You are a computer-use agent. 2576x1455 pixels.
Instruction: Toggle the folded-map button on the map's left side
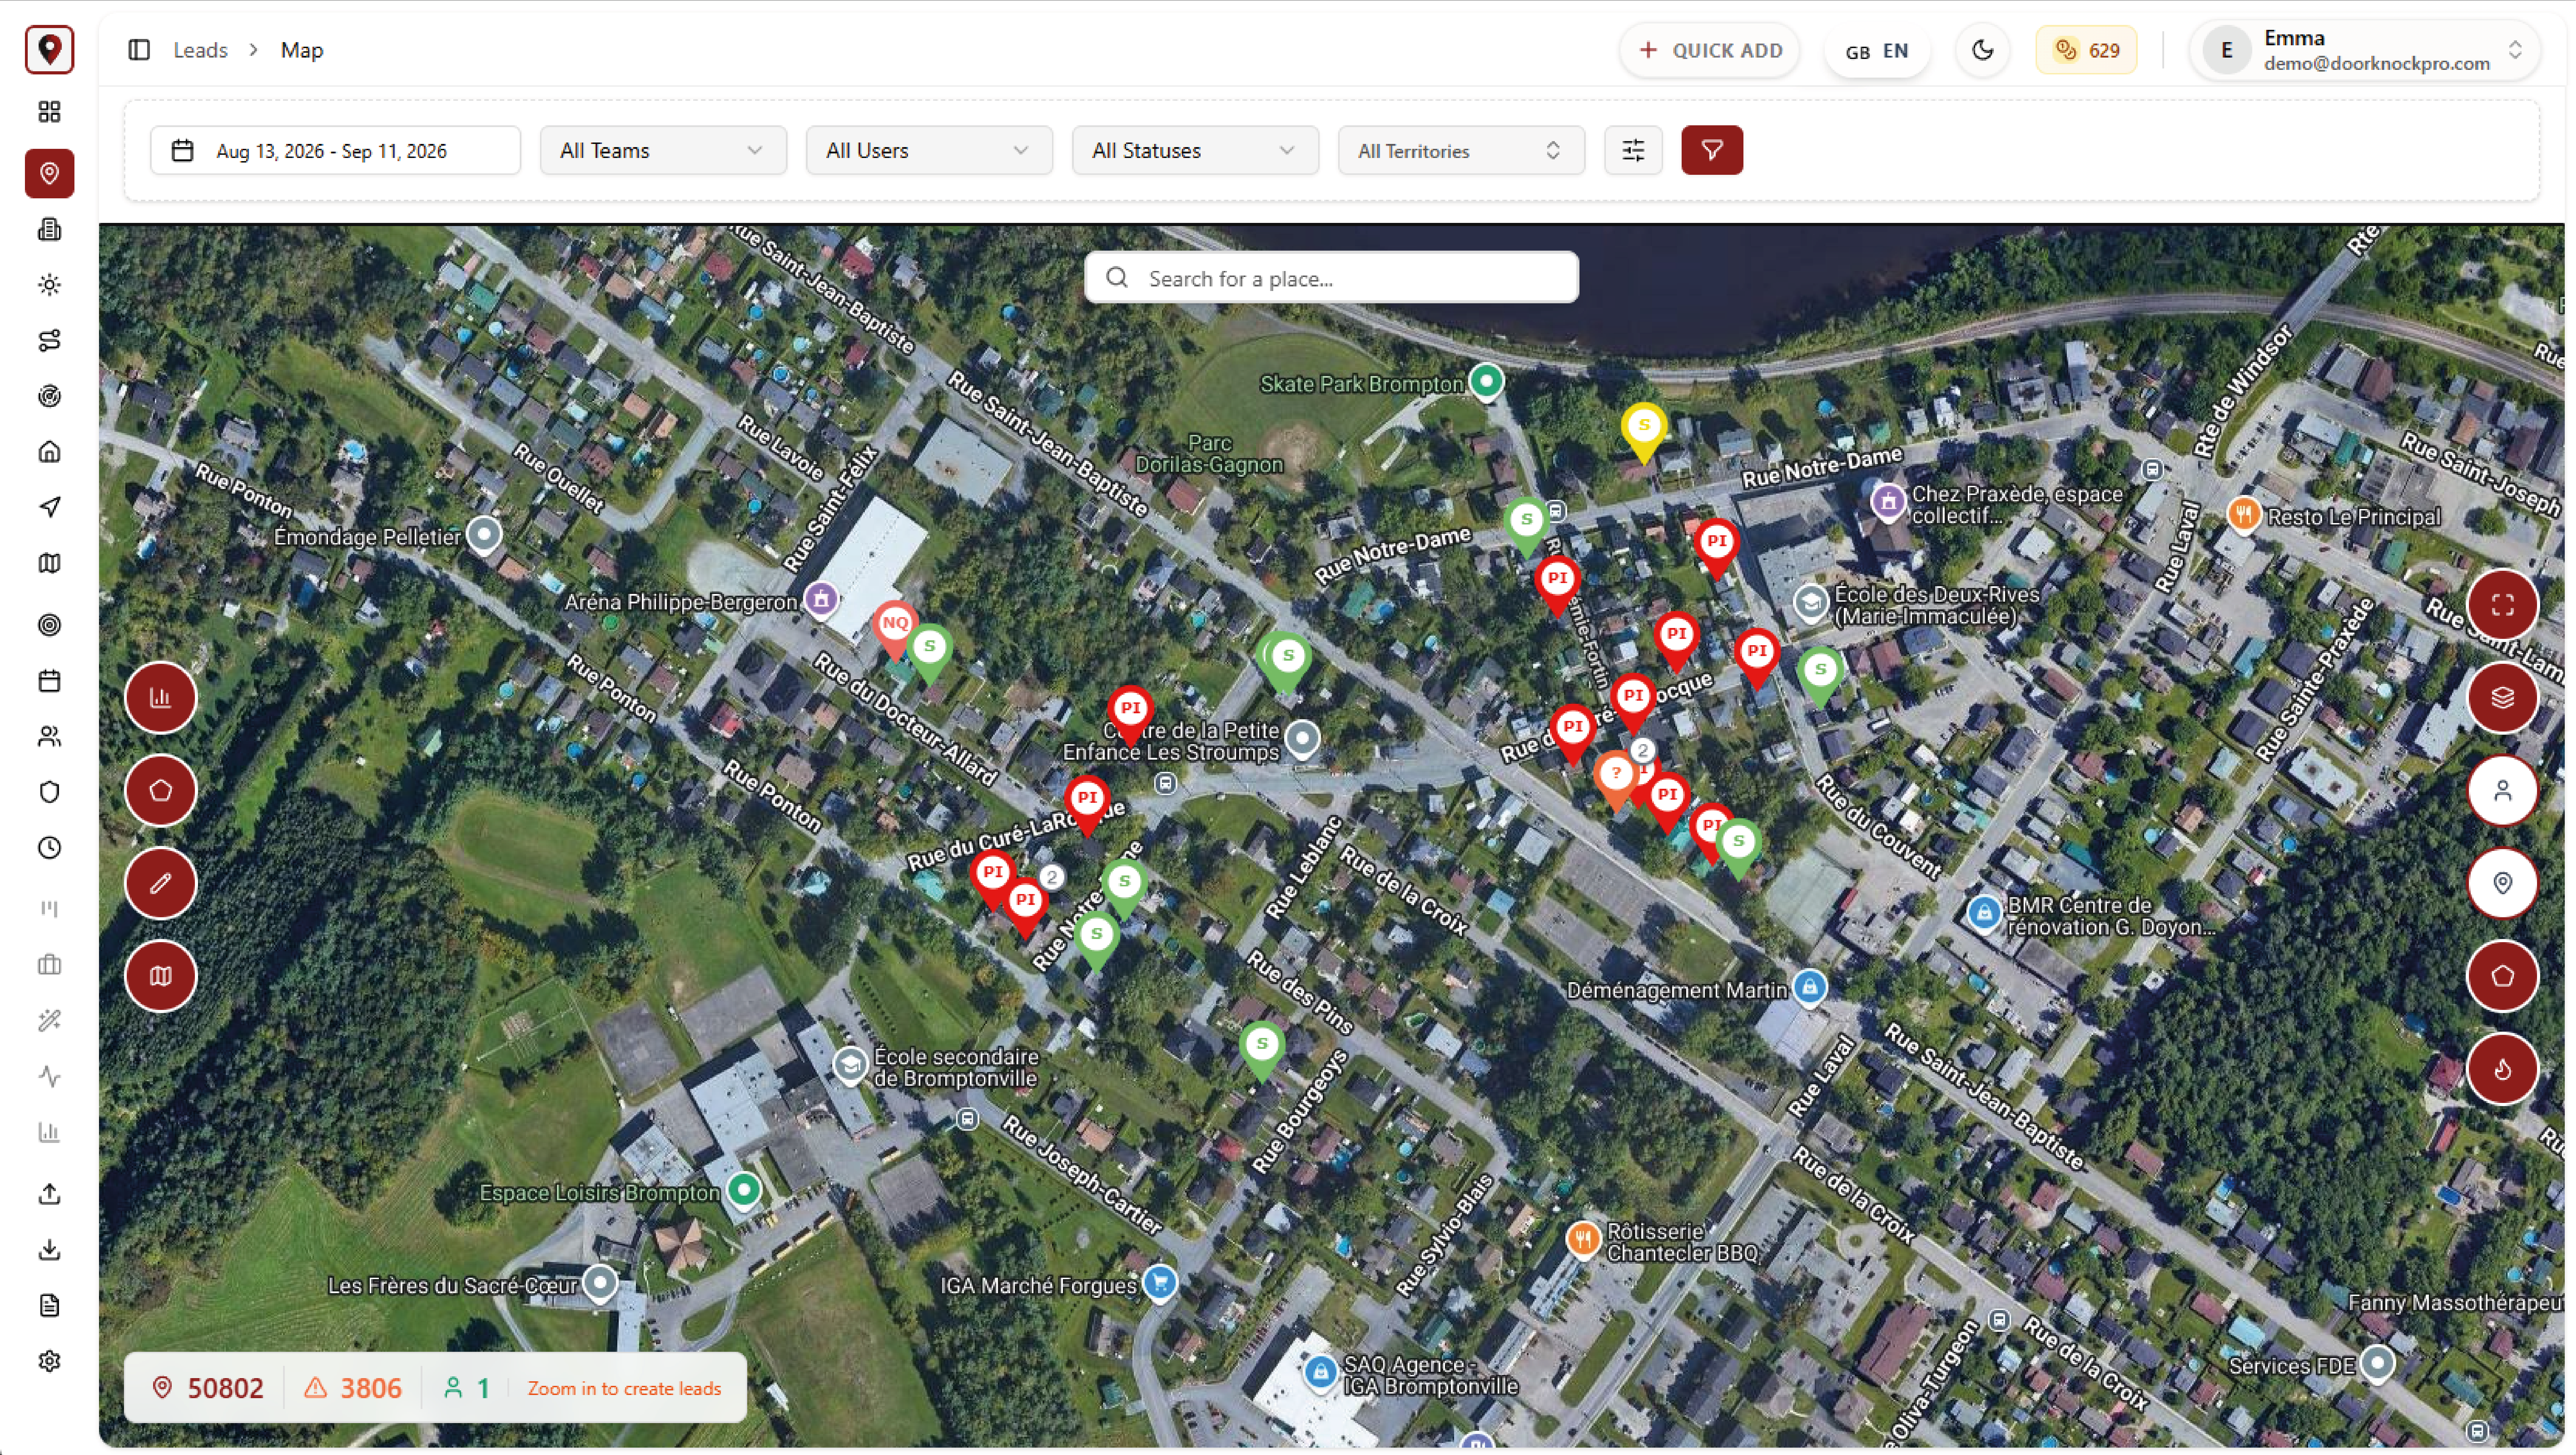[x=160, y=976]
